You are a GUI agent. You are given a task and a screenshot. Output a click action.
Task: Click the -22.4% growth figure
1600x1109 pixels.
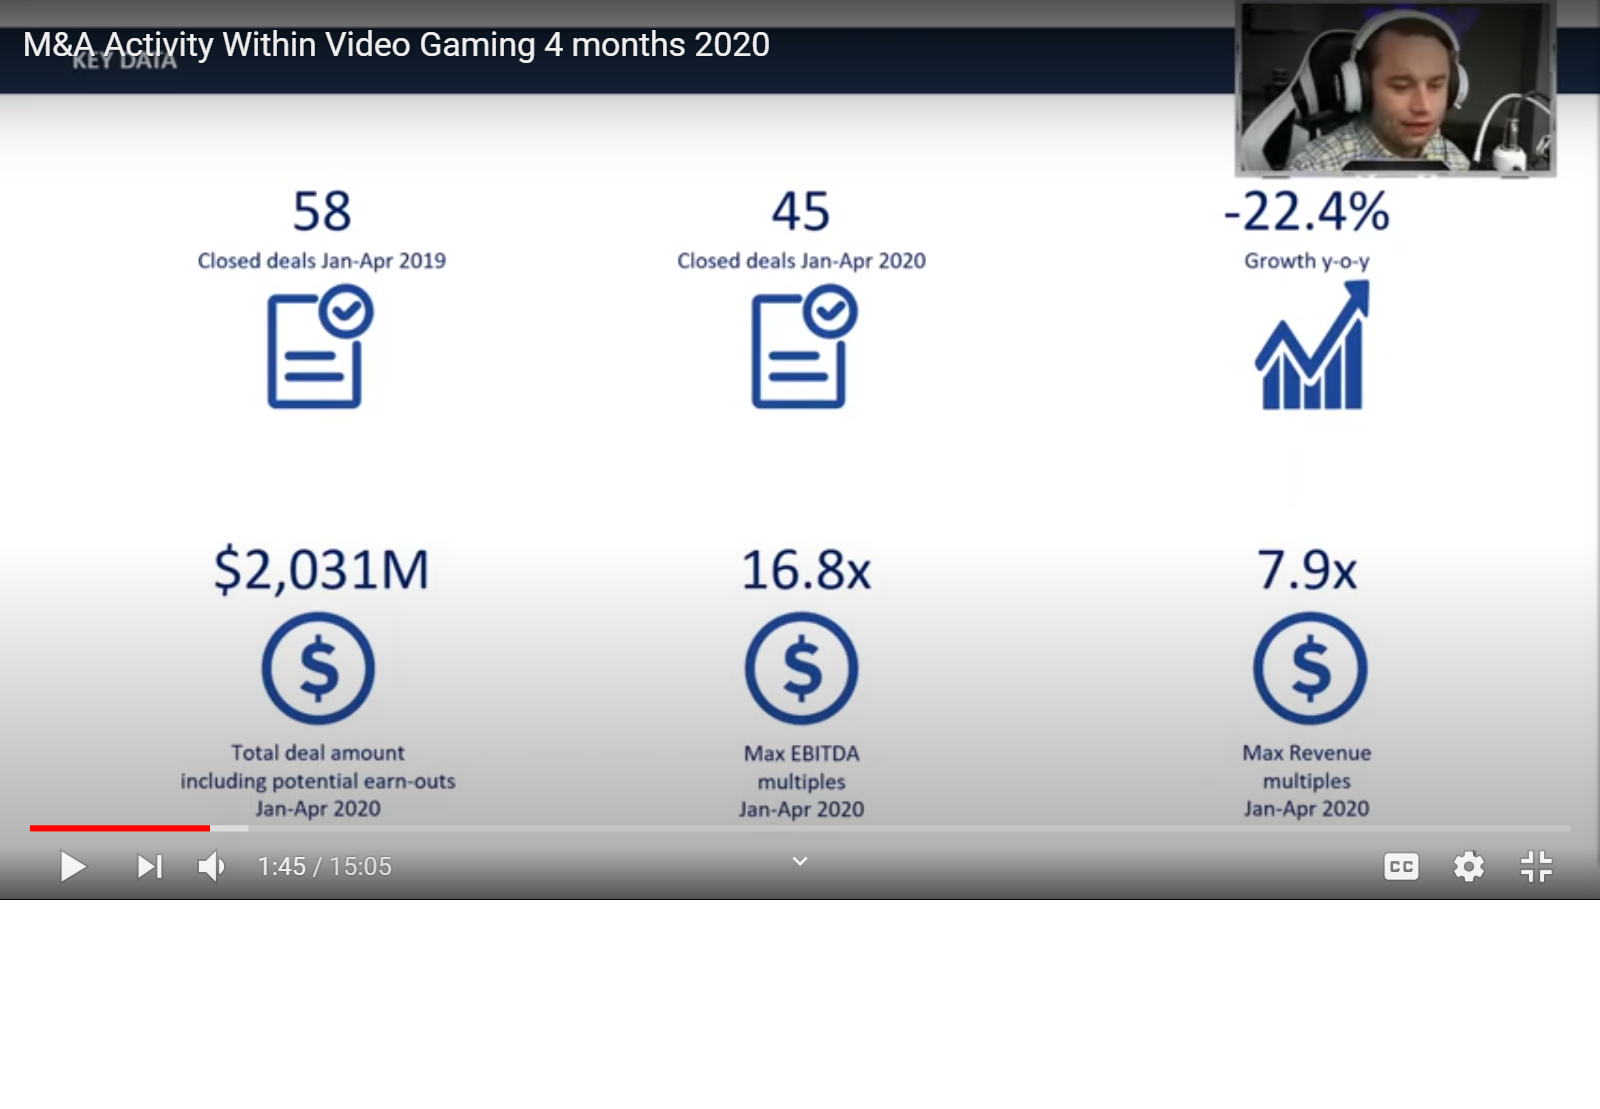click(1307, 211)
